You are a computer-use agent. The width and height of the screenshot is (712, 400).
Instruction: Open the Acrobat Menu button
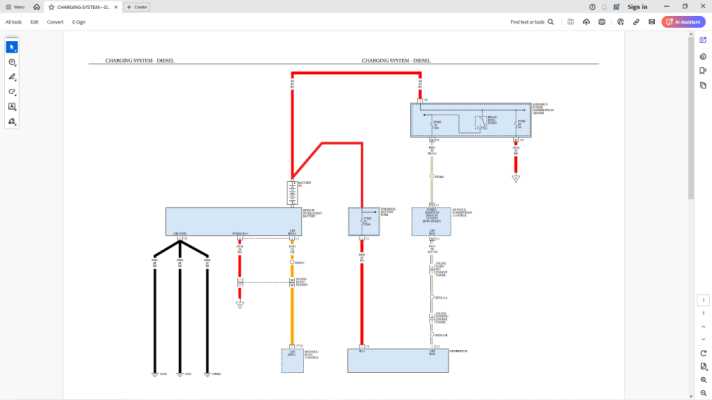pos(15,7)
